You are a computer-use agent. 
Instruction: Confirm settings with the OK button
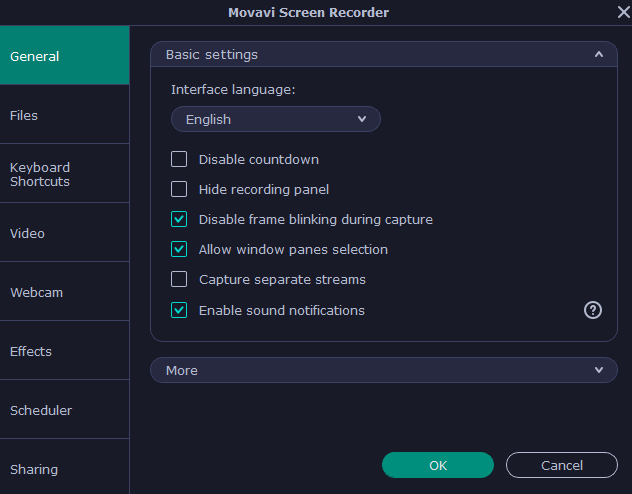pos(438,465)
